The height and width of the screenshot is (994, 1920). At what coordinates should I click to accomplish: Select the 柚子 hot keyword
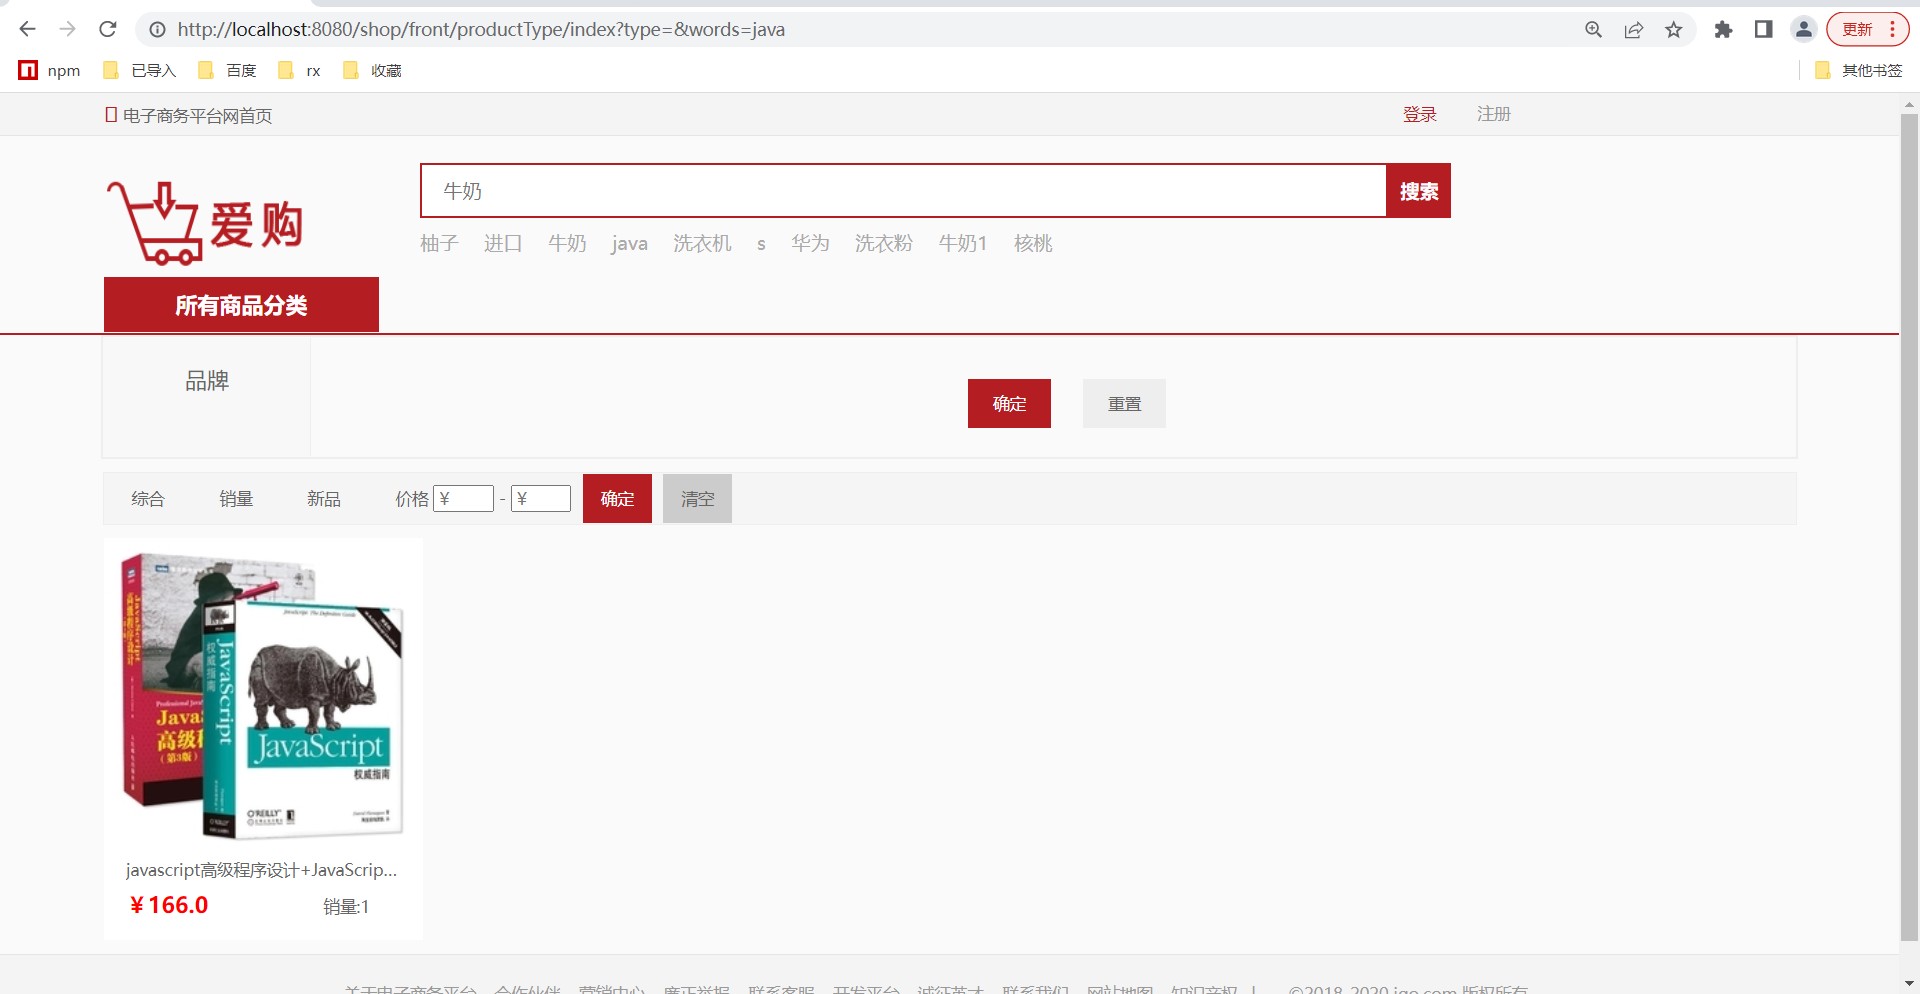point(439,243)
